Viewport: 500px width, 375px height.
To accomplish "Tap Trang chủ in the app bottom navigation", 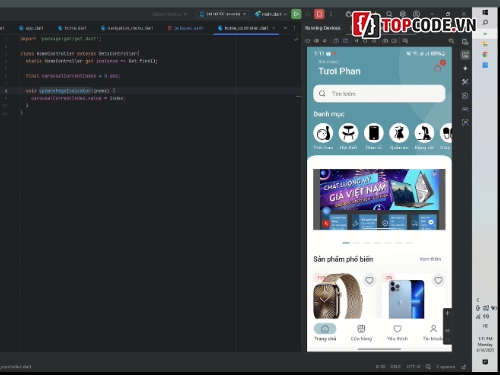I will pyautogui.click(x=325, y=332).
